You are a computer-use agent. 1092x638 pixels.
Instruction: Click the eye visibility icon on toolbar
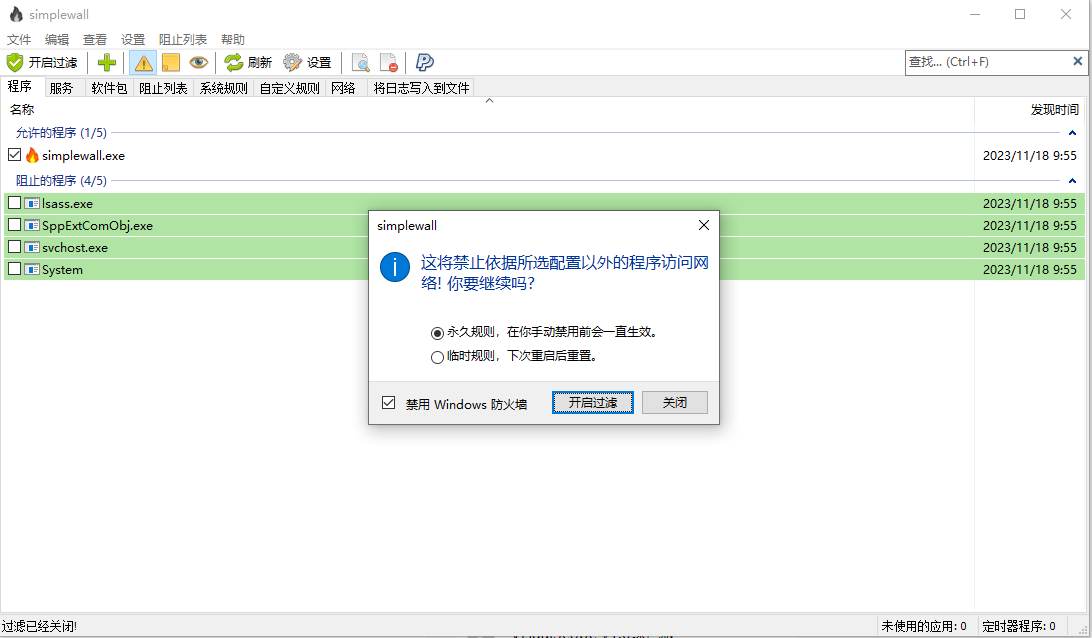197,62
